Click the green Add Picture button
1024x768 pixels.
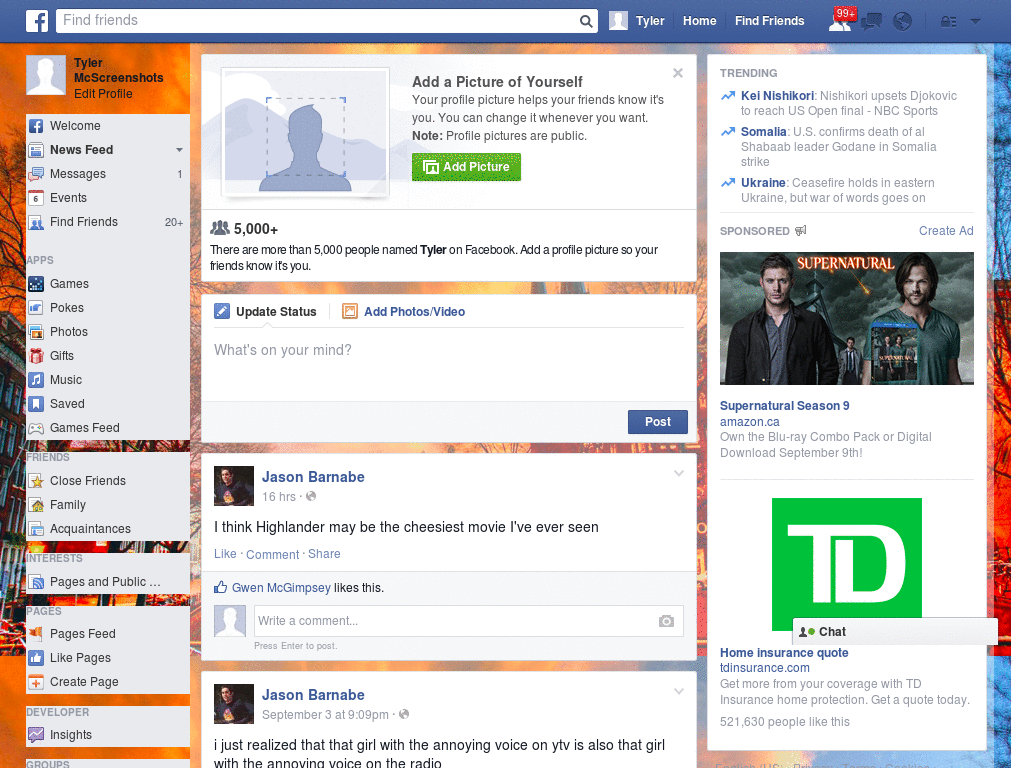(x=466, y=167)
